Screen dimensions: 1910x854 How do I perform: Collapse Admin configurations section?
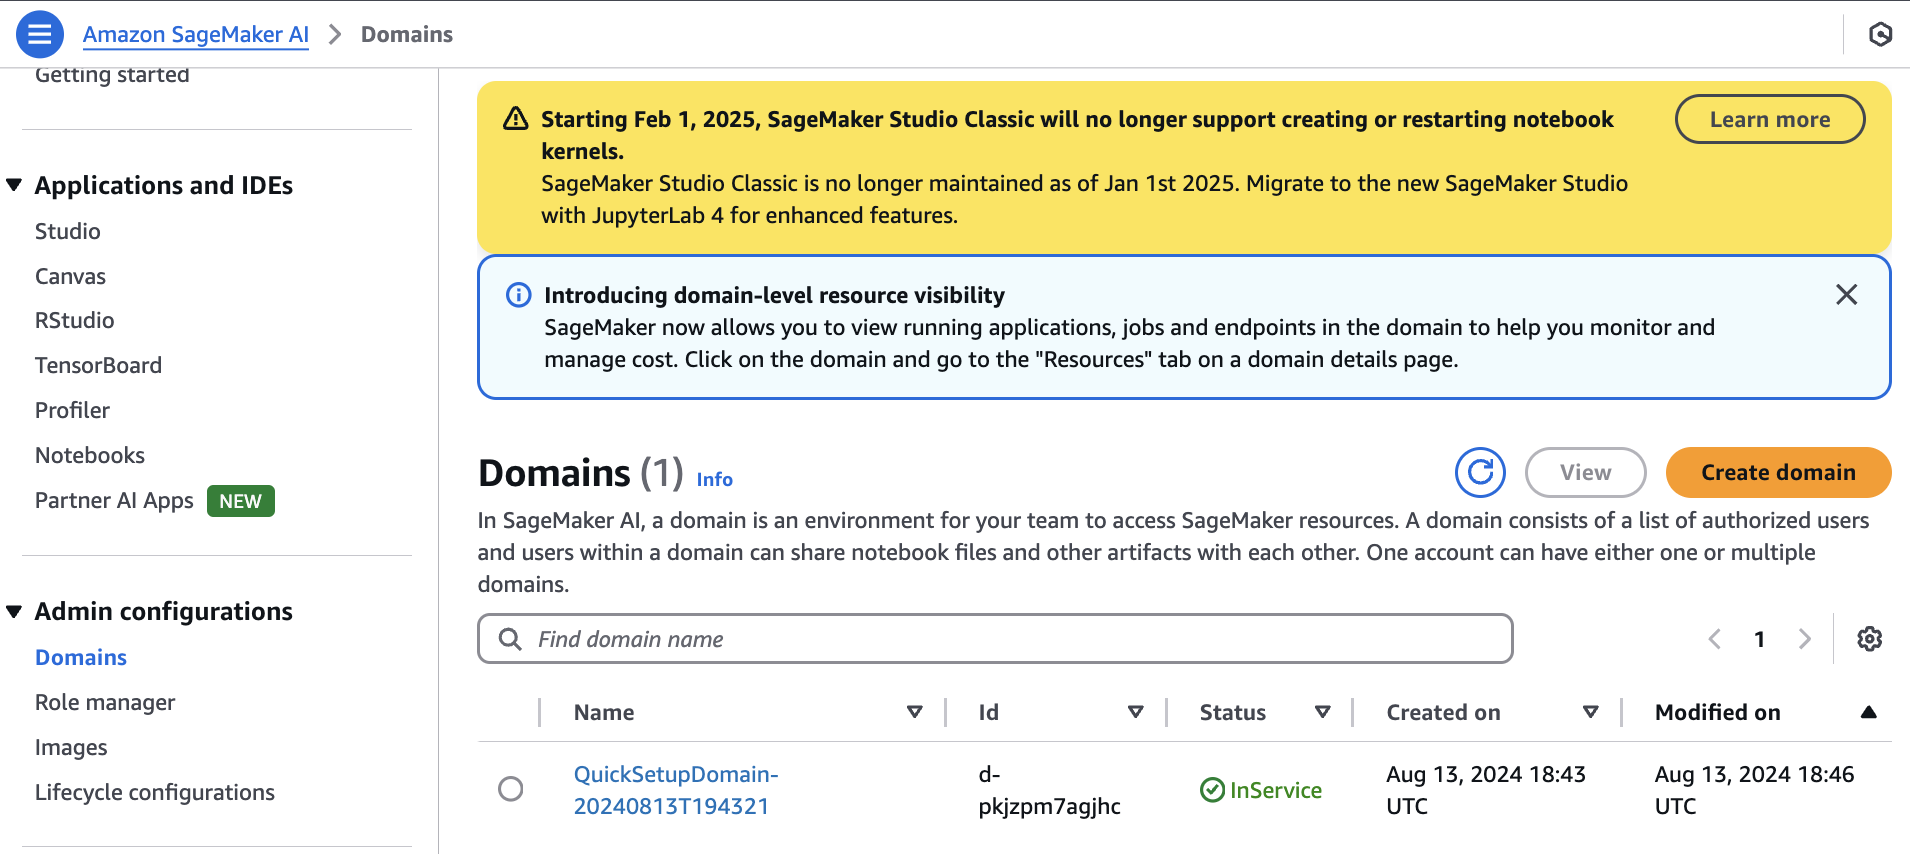(14, 611)
